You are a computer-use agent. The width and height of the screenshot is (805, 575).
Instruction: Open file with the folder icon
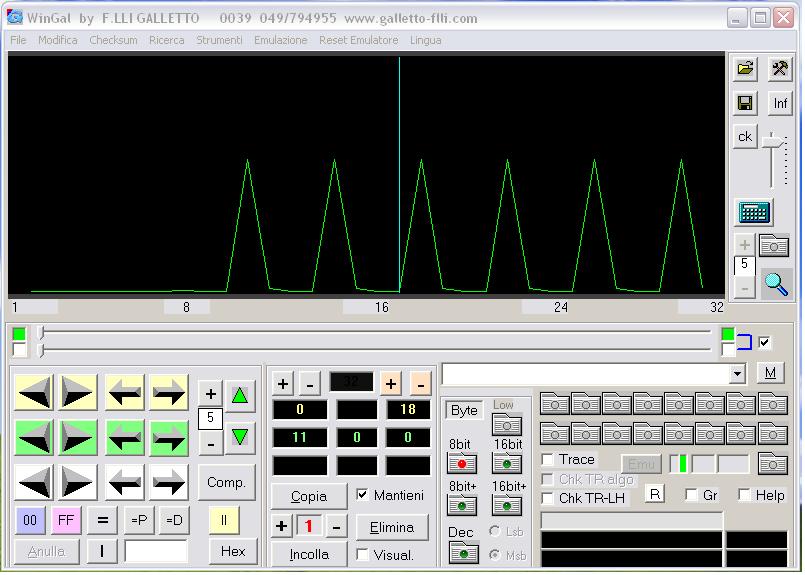[x=745, y=68]
